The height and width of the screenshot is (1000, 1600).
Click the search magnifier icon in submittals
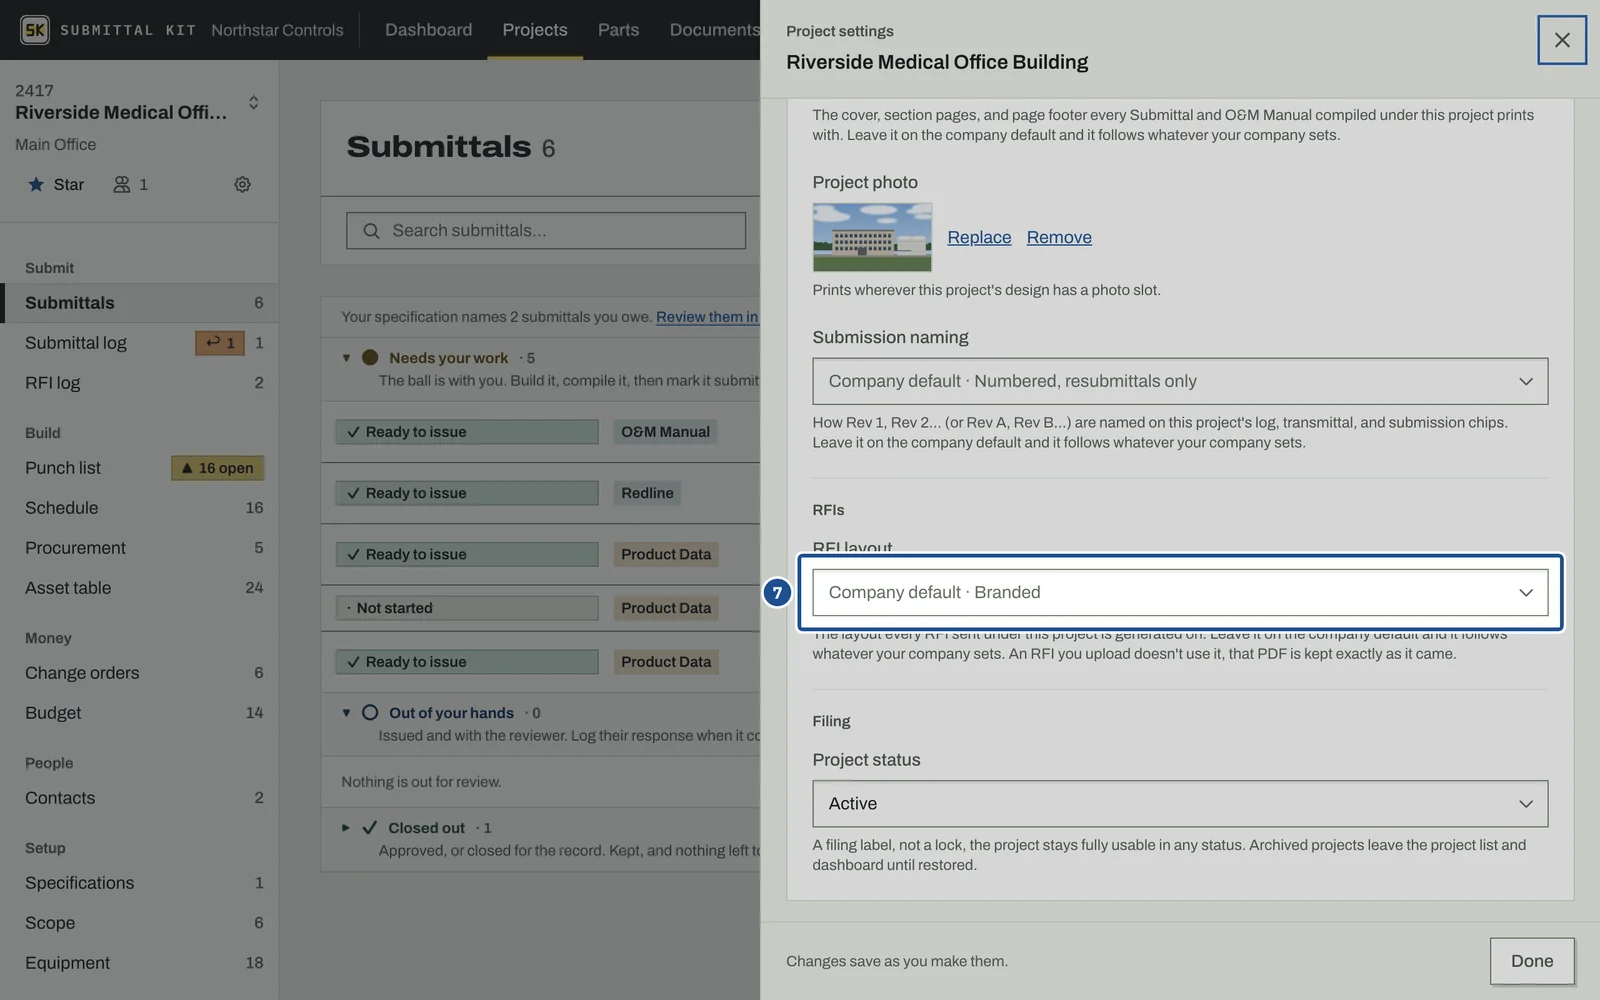tap(371, 231)
